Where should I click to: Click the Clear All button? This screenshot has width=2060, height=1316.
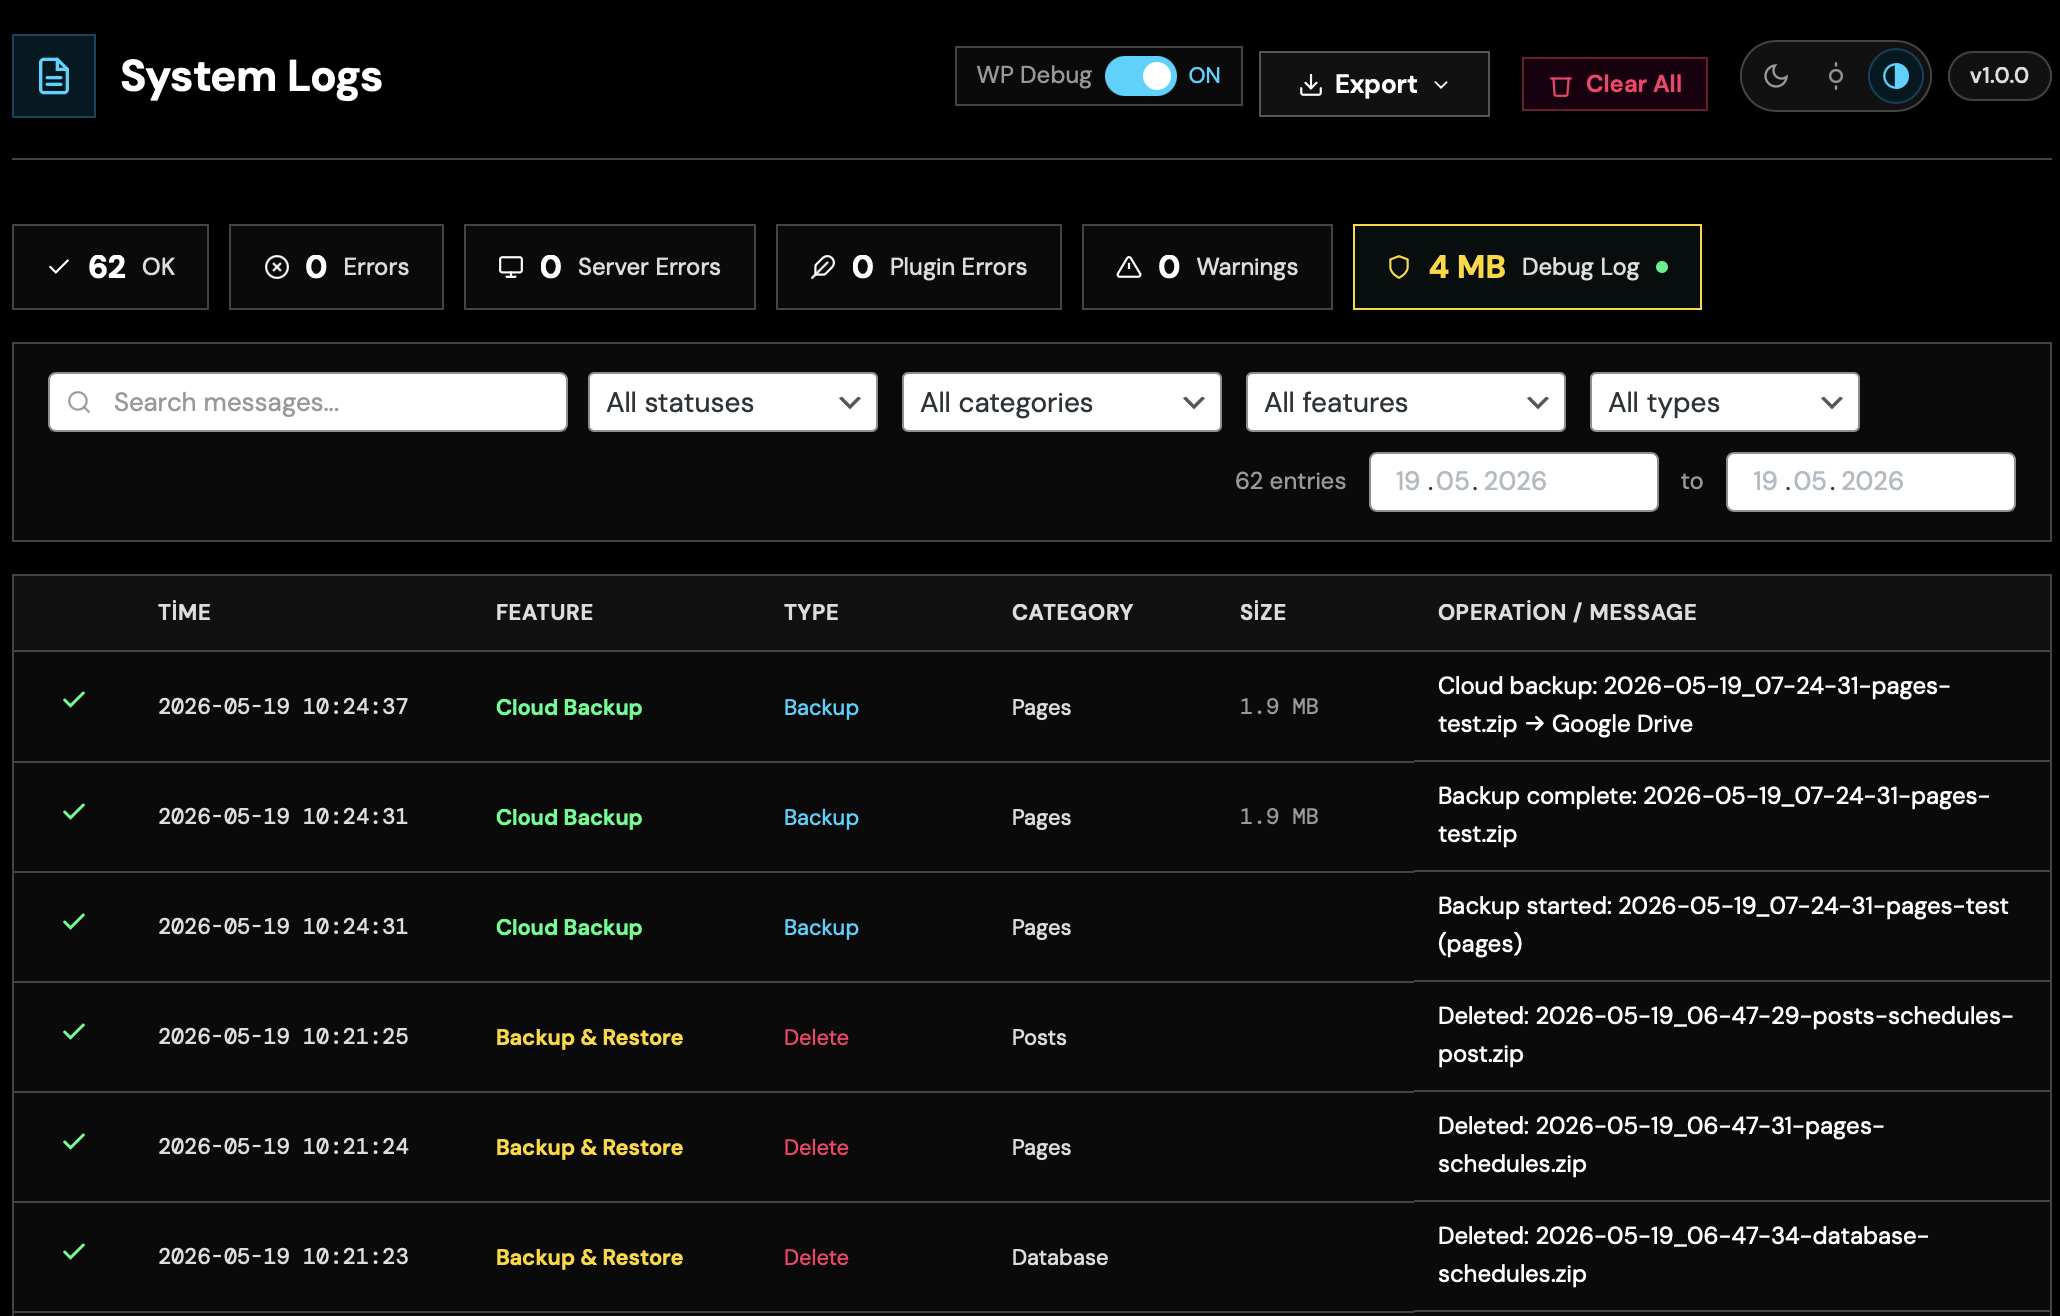click(1614, 84)
